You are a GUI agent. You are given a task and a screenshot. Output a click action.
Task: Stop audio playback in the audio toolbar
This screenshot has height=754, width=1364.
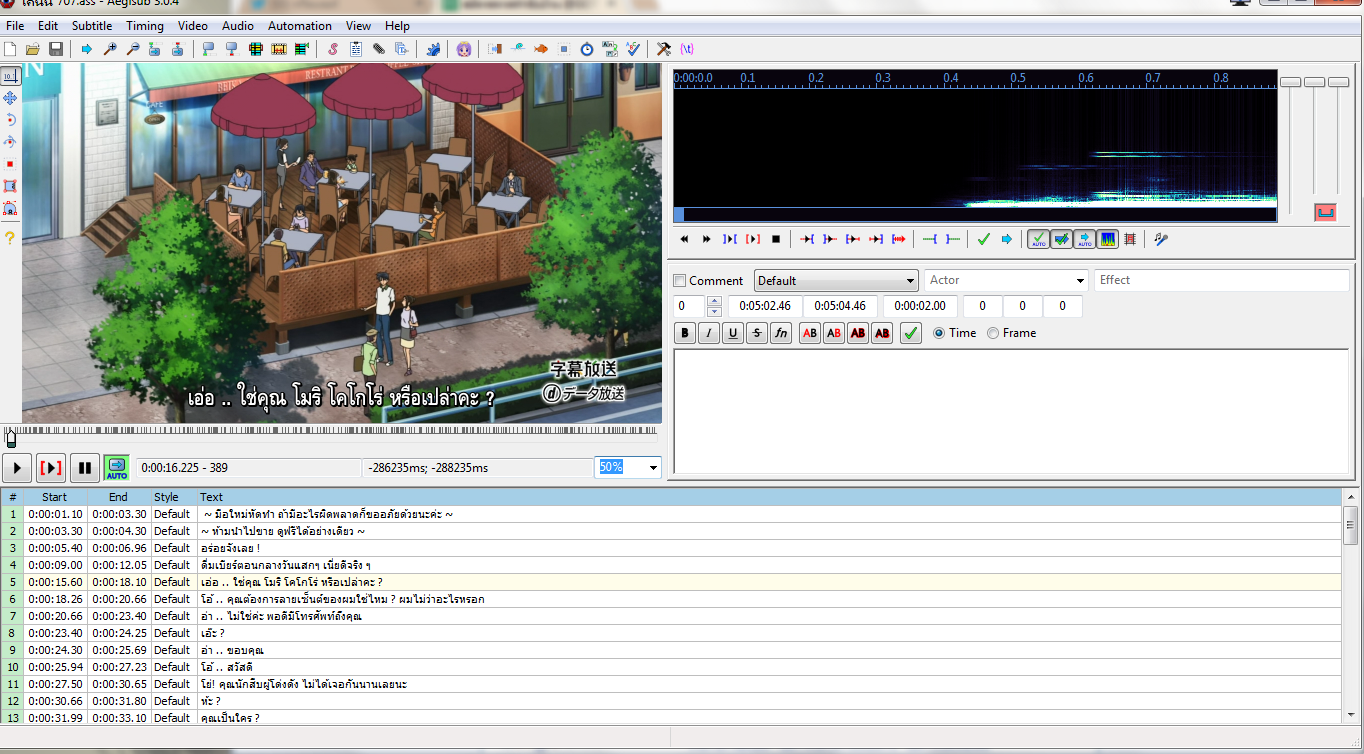pyautogui.click(x=775, y=239)
